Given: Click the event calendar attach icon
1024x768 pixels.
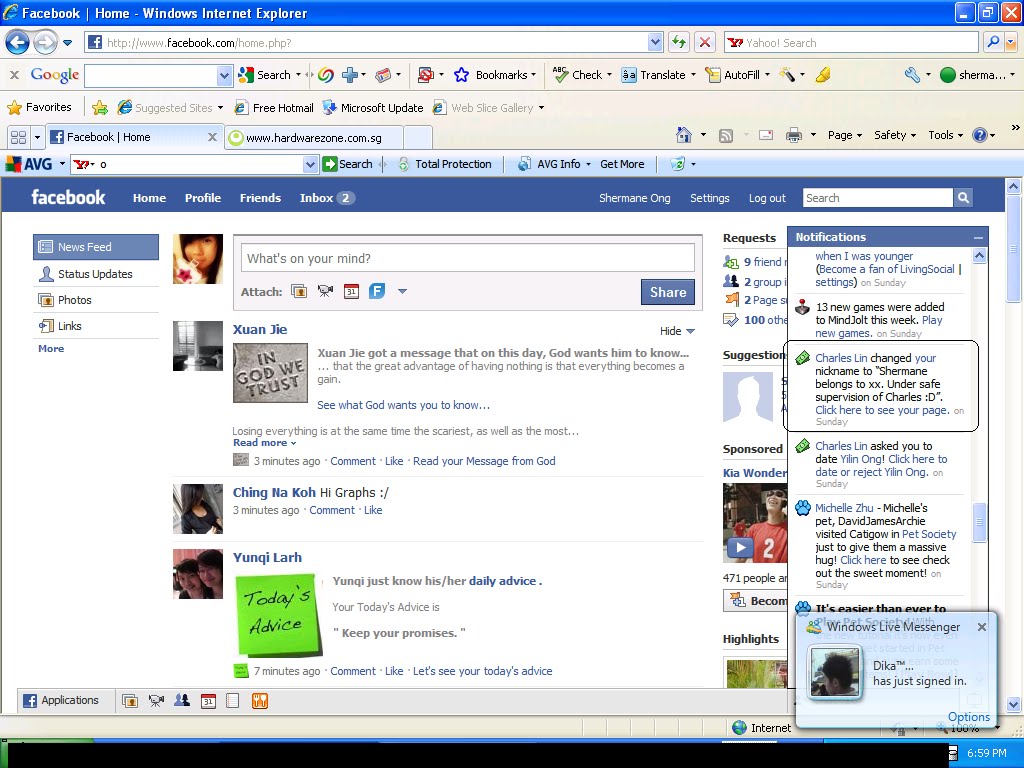Looking at the screenshot, I should point(351,291).
